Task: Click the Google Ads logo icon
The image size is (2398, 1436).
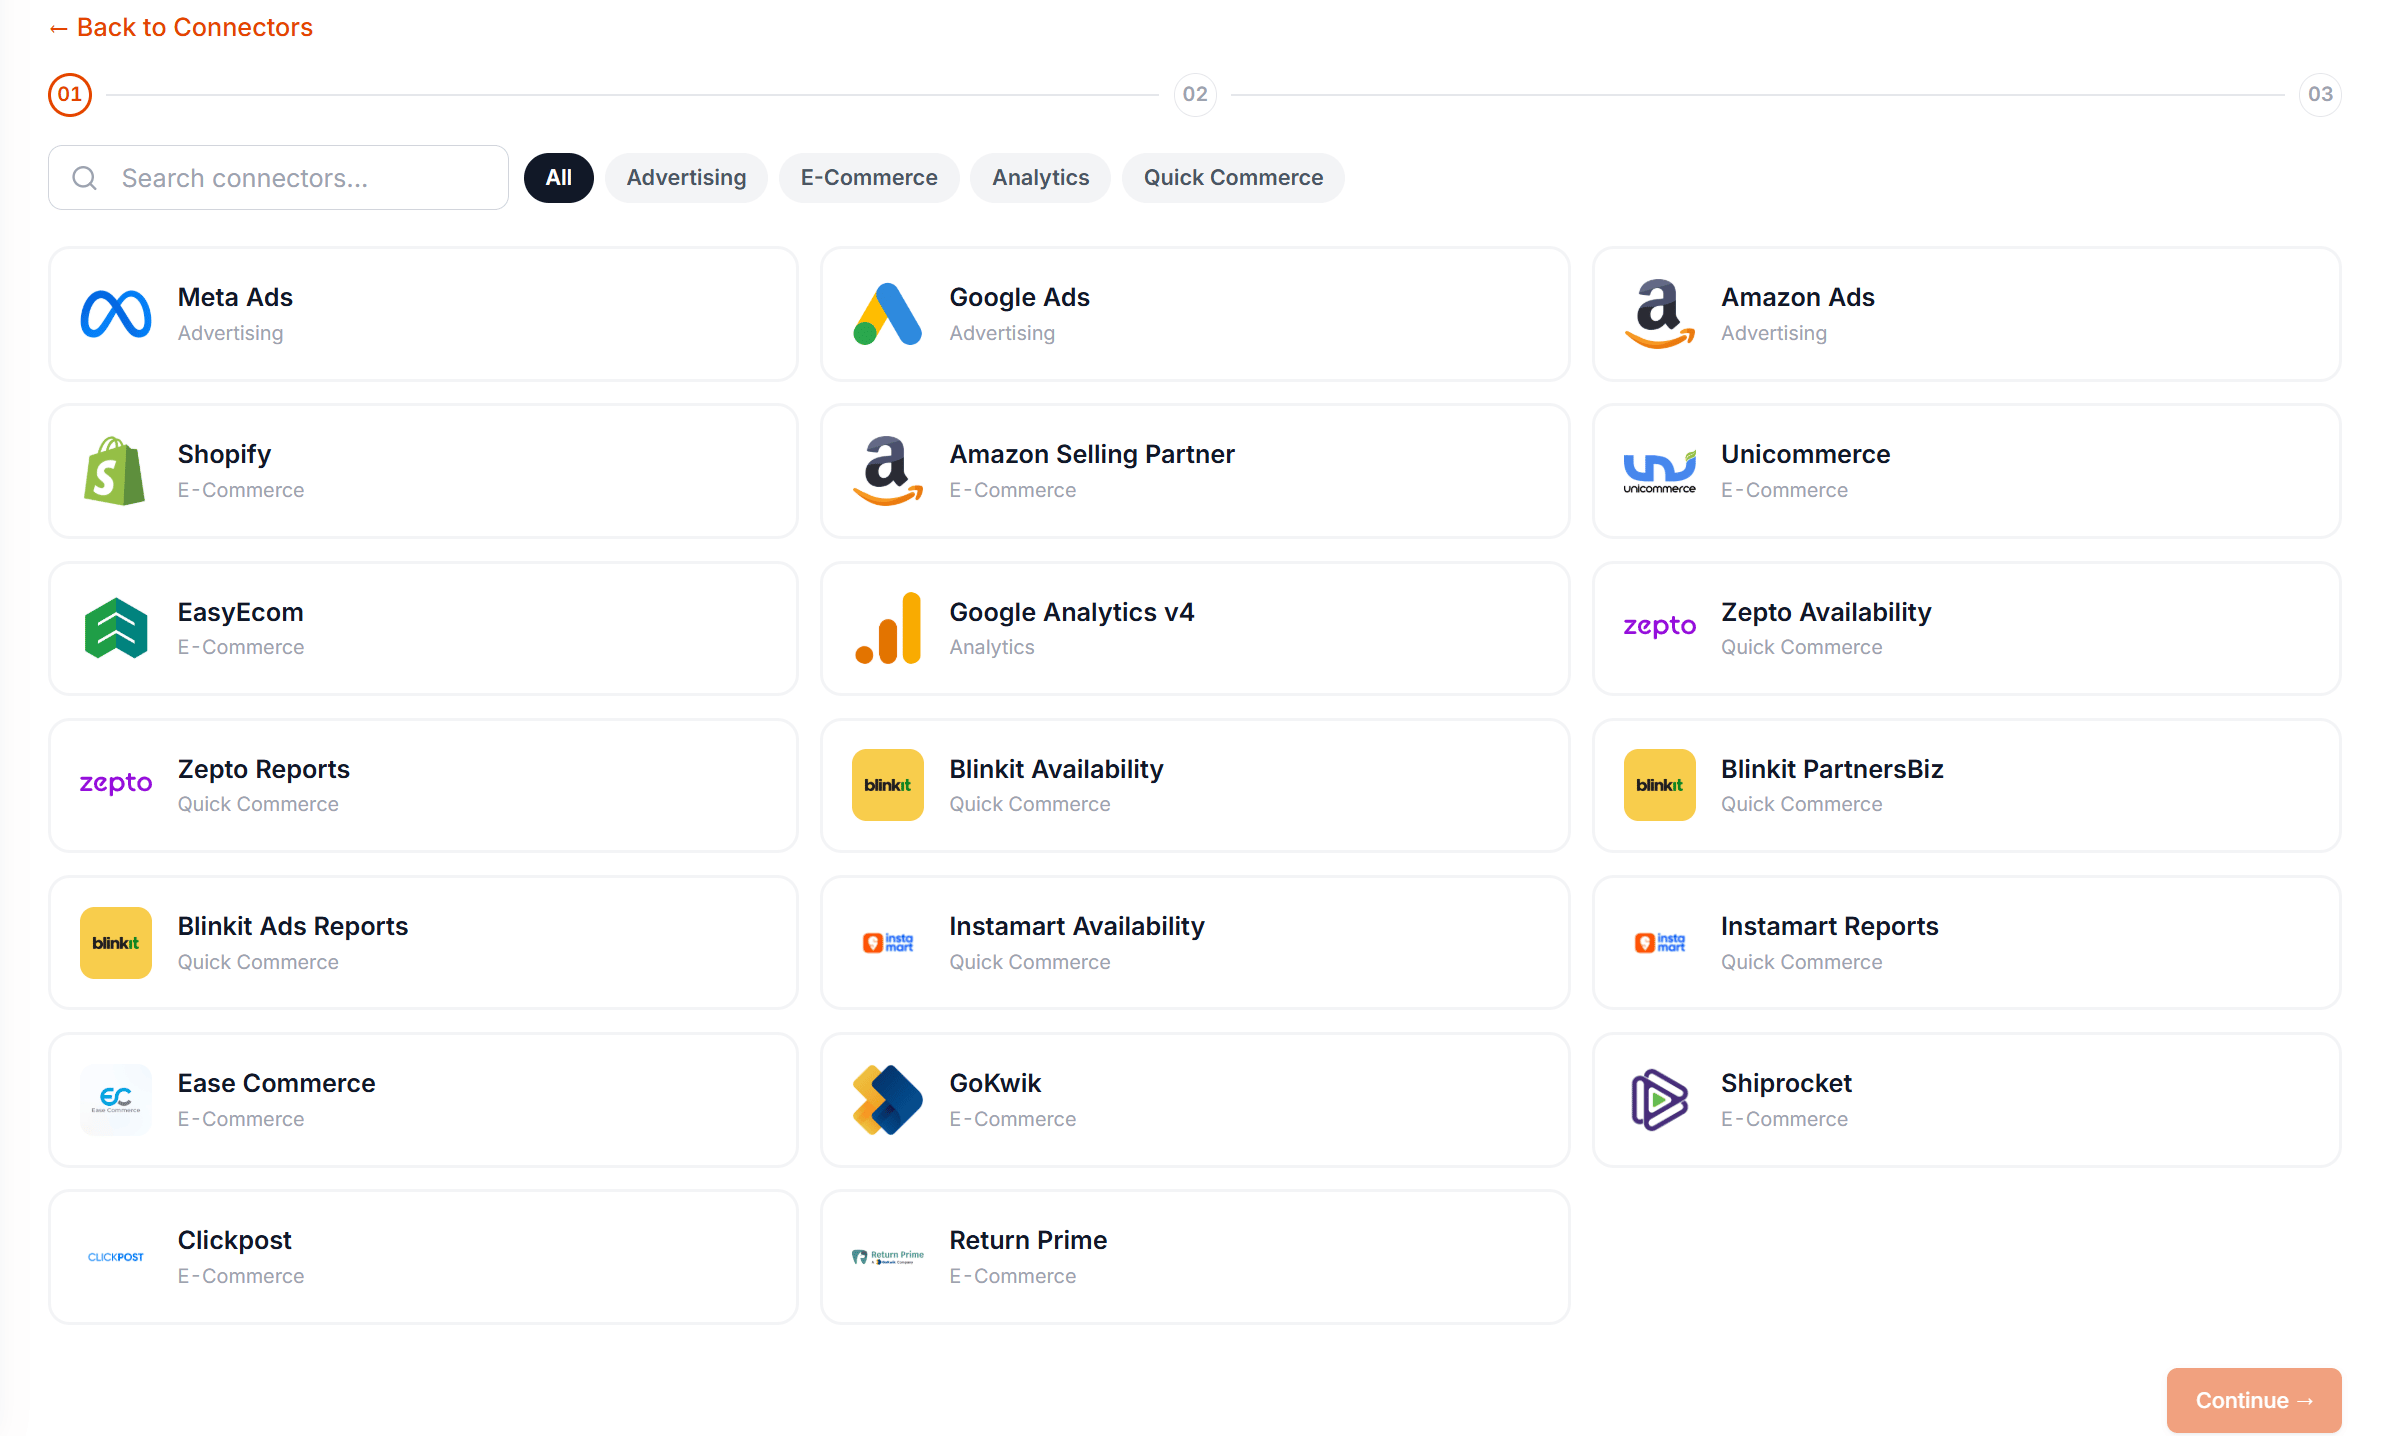Action: pos(888,314)
